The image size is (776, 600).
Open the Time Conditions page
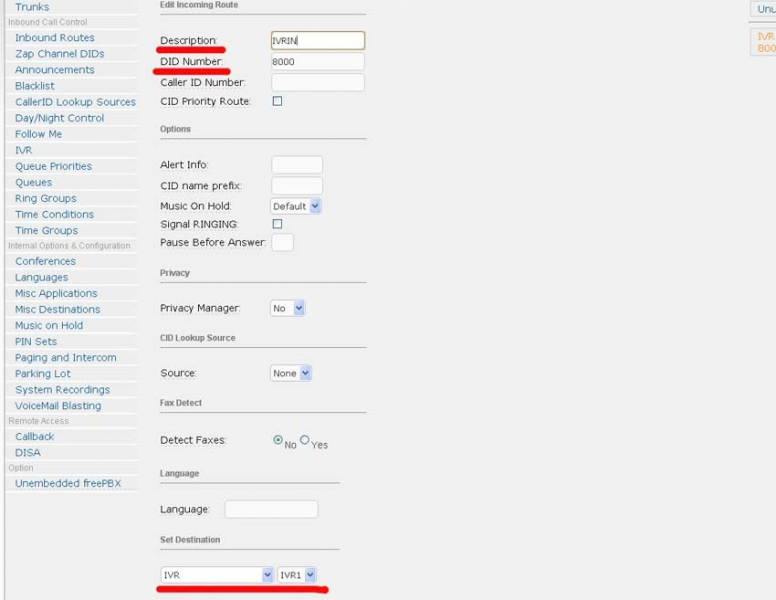coord(54,214)
